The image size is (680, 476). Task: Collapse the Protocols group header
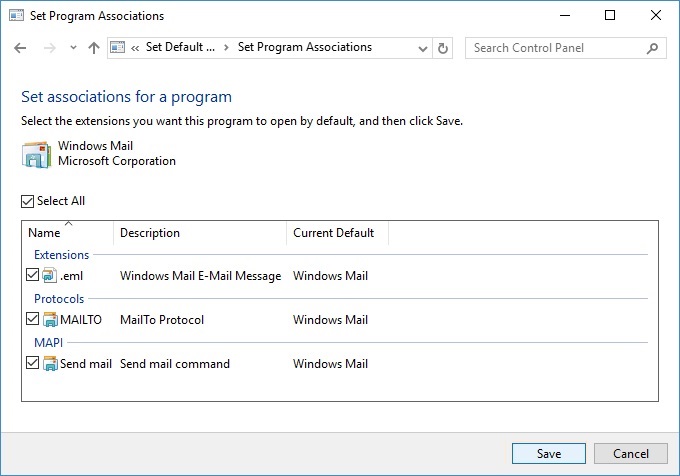tap(59, 299)
